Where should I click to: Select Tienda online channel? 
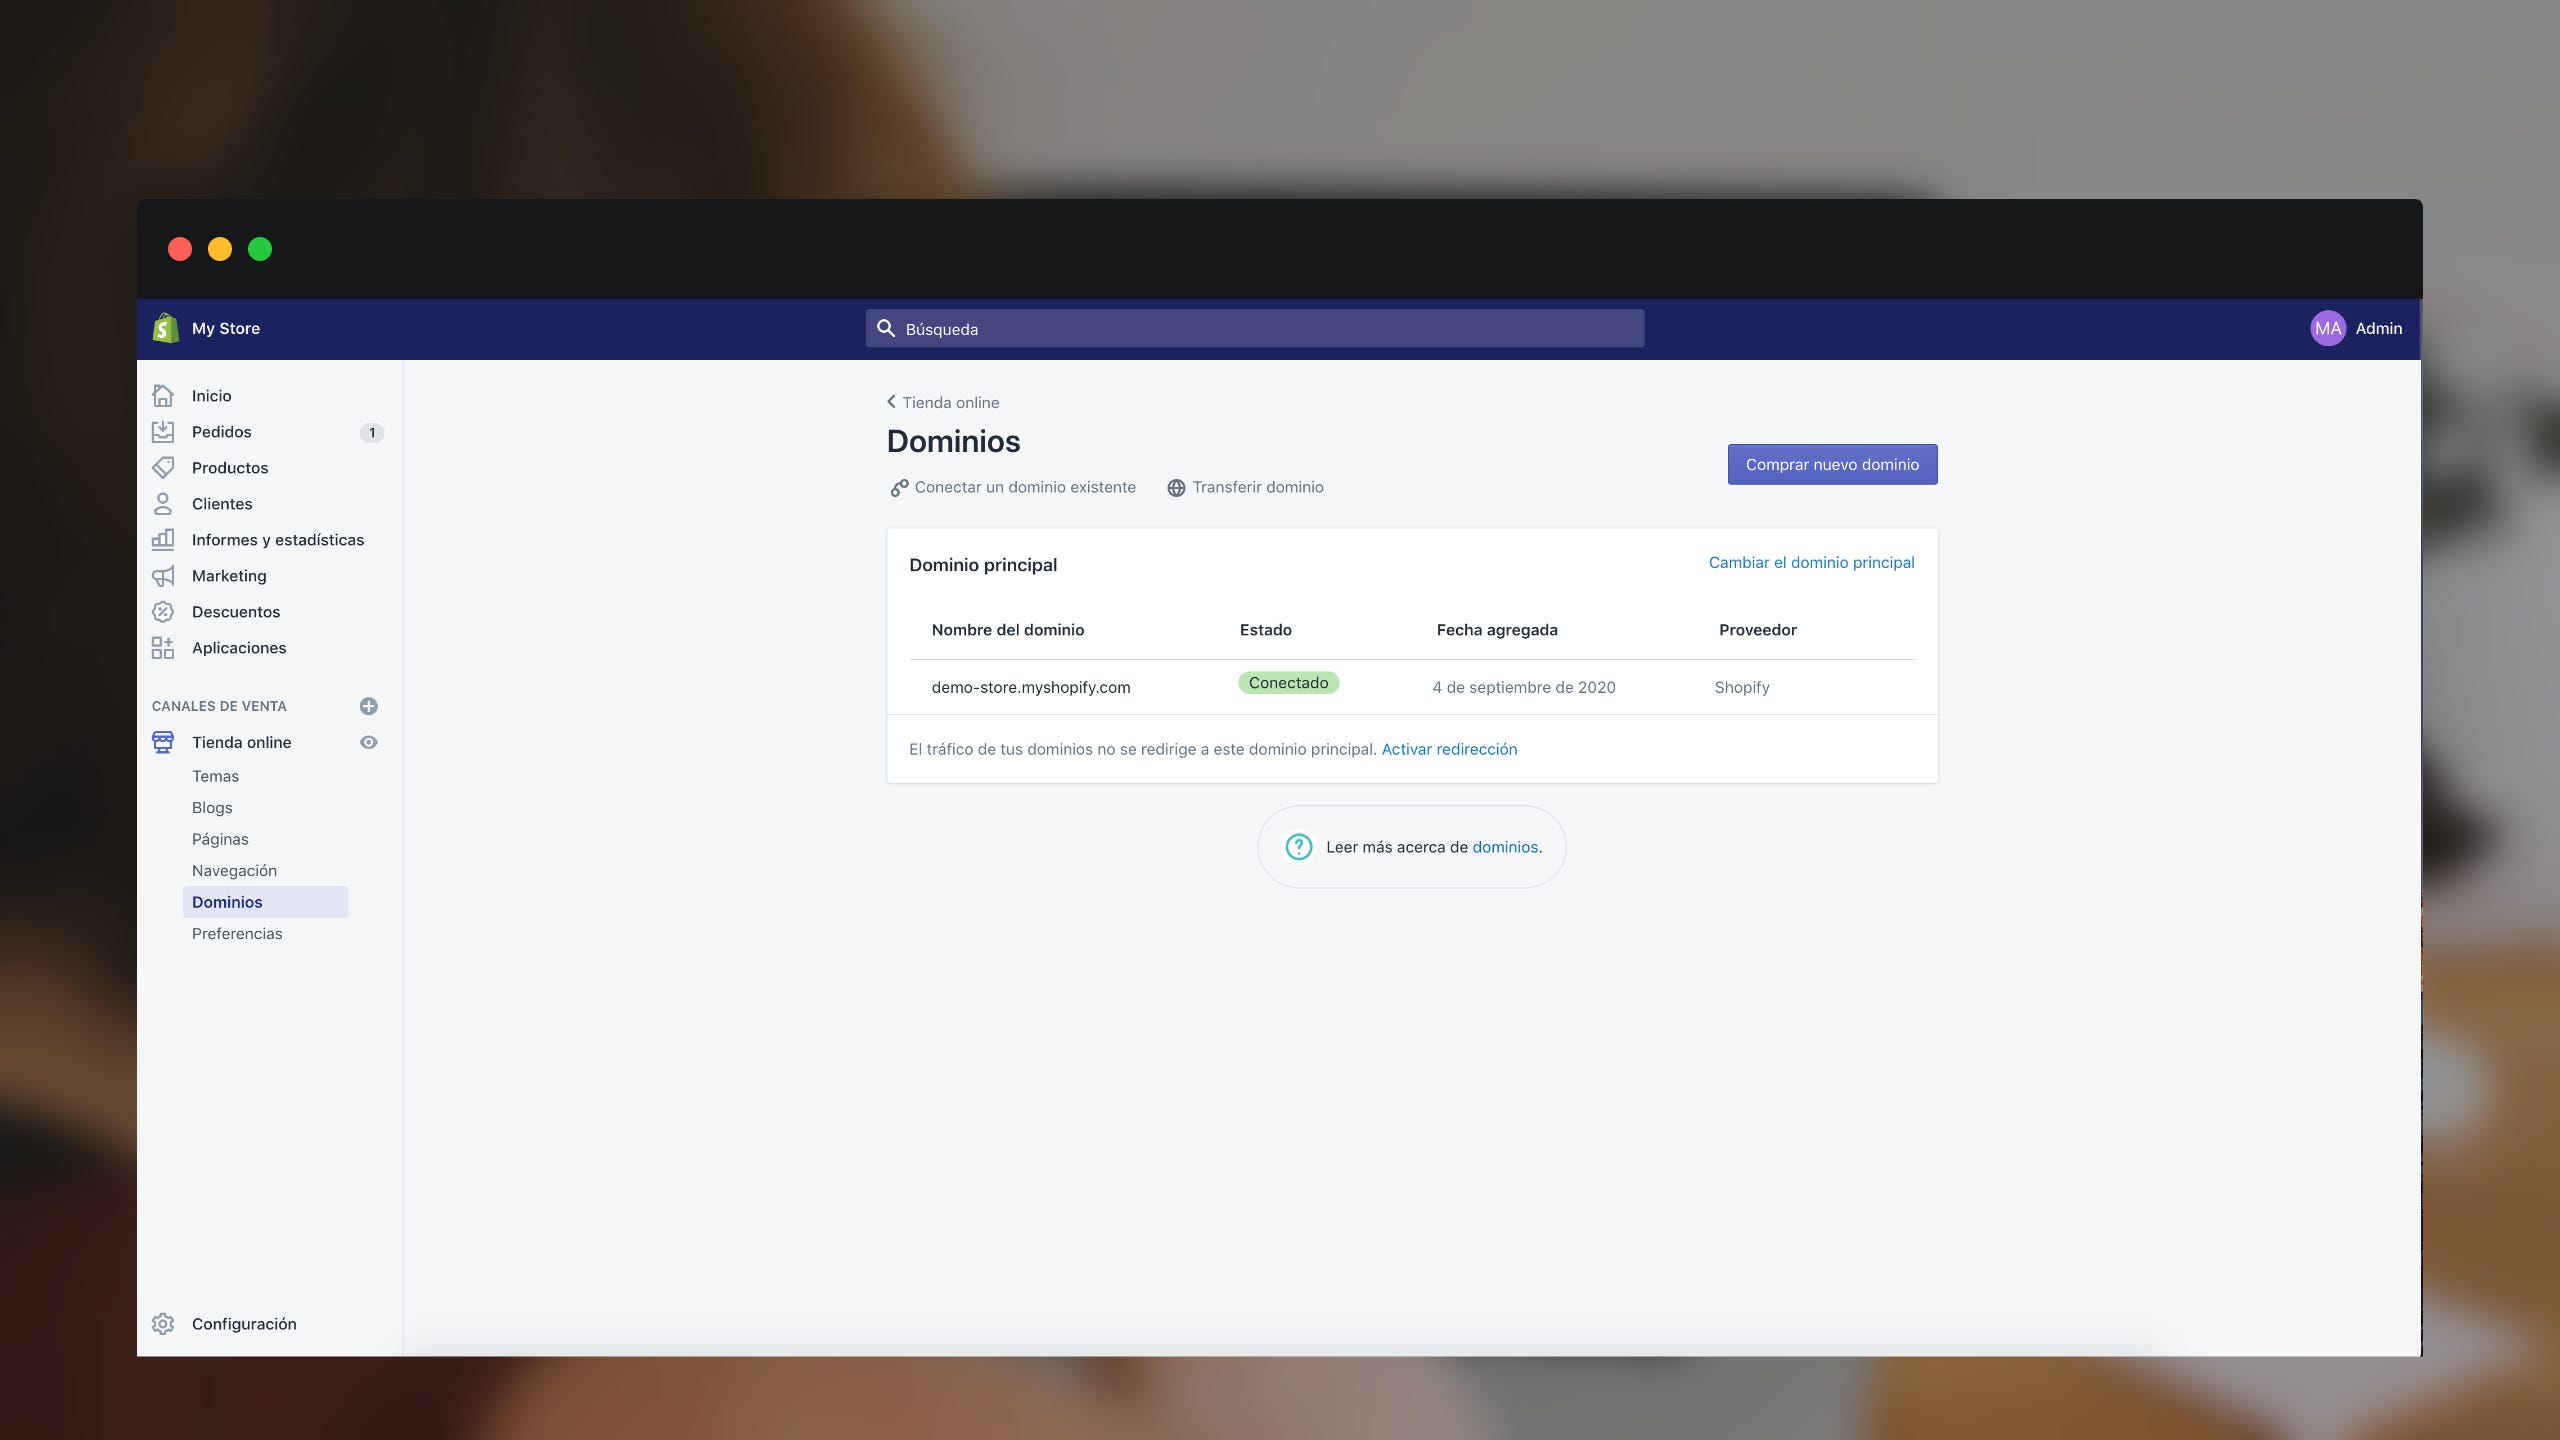coord(242,742)
